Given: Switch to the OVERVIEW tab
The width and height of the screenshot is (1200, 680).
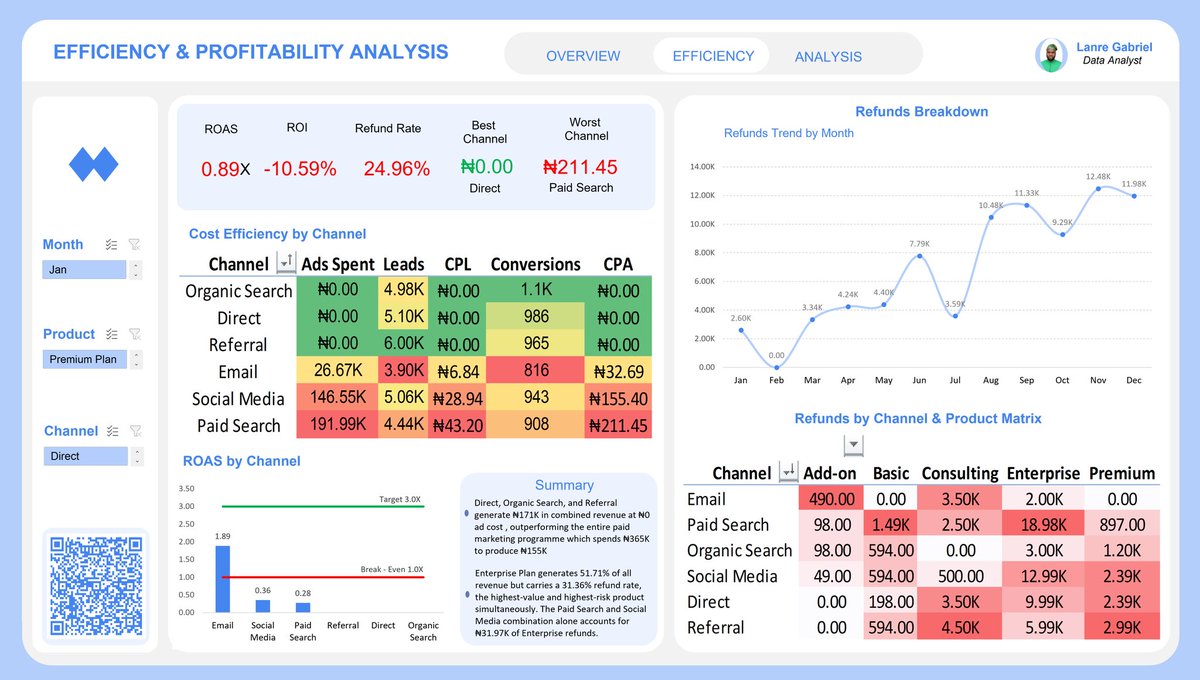Looking at the screenshot, I should (x=583, y=56).
